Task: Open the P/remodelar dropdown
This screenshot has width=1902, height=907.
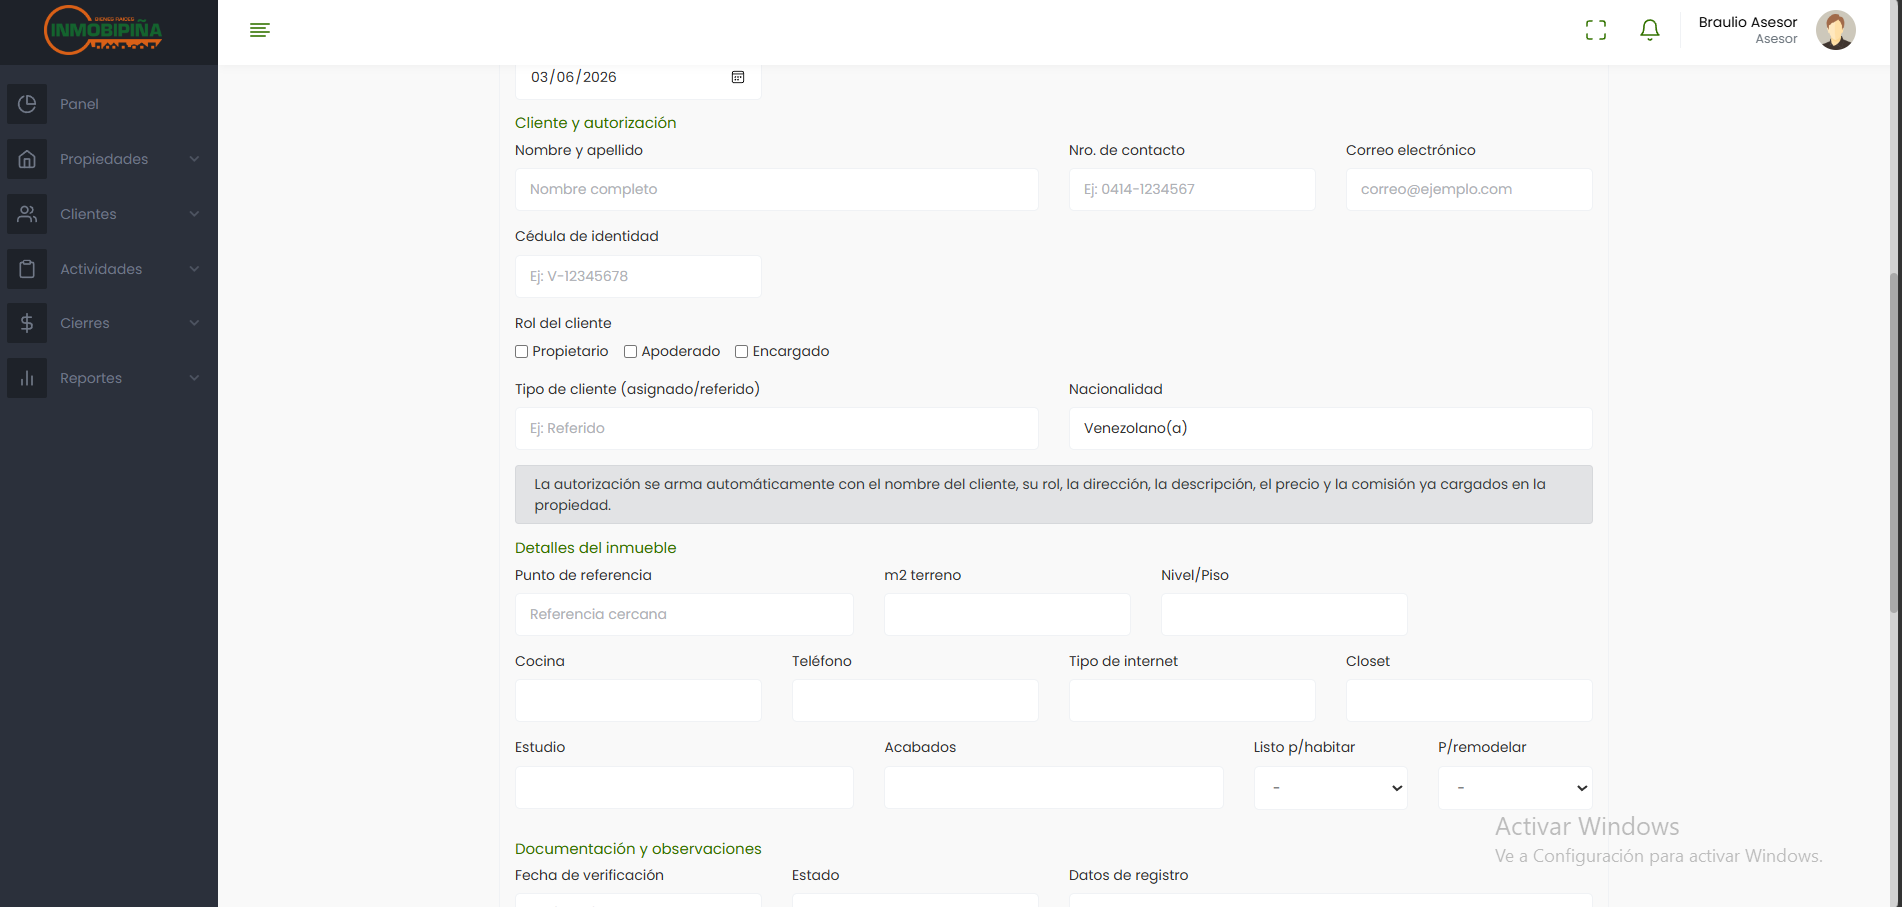Action: 1515,788
